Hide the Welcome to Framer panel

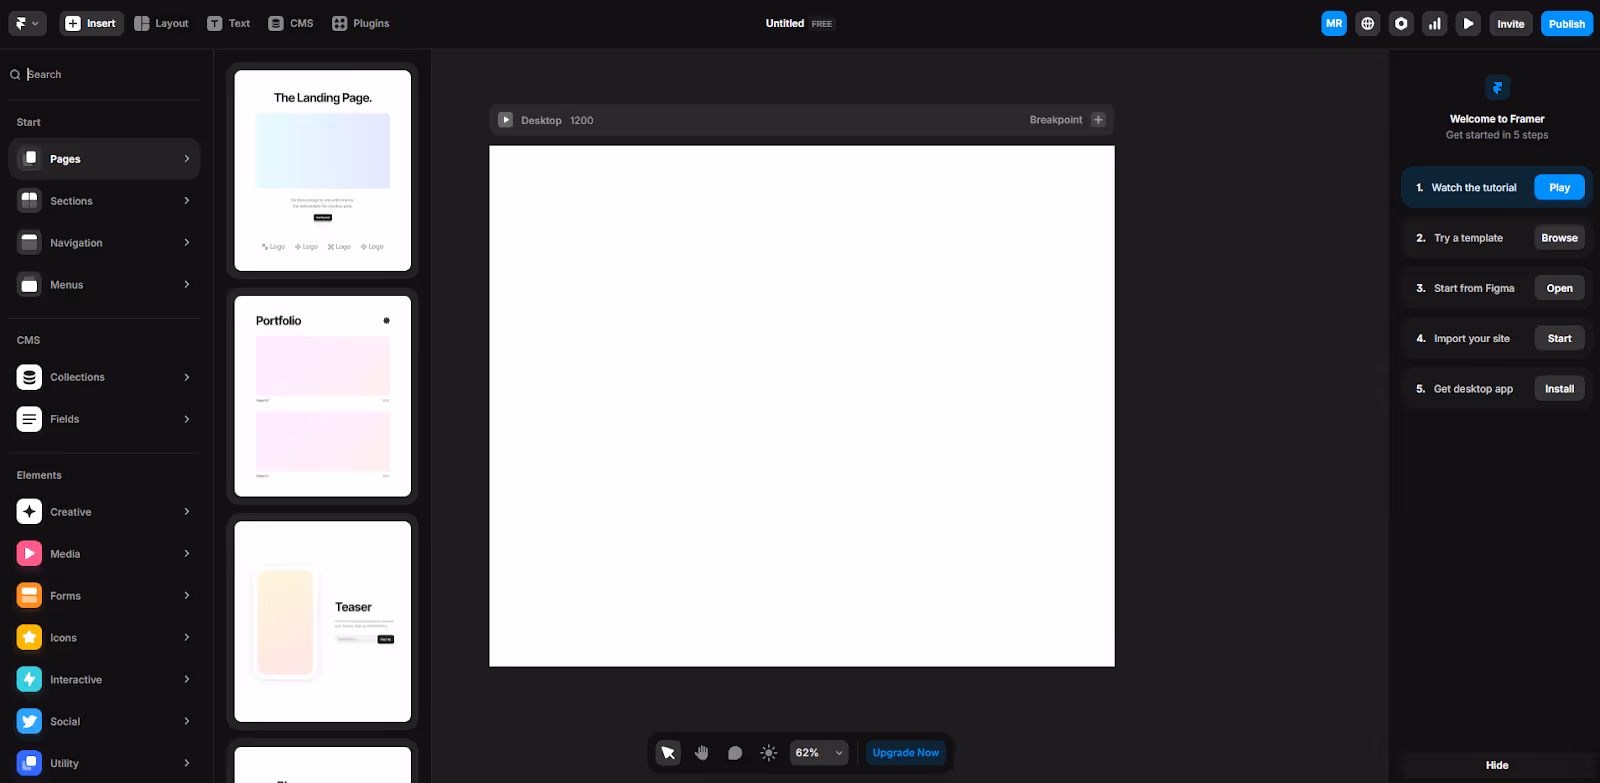(1497, 765)
